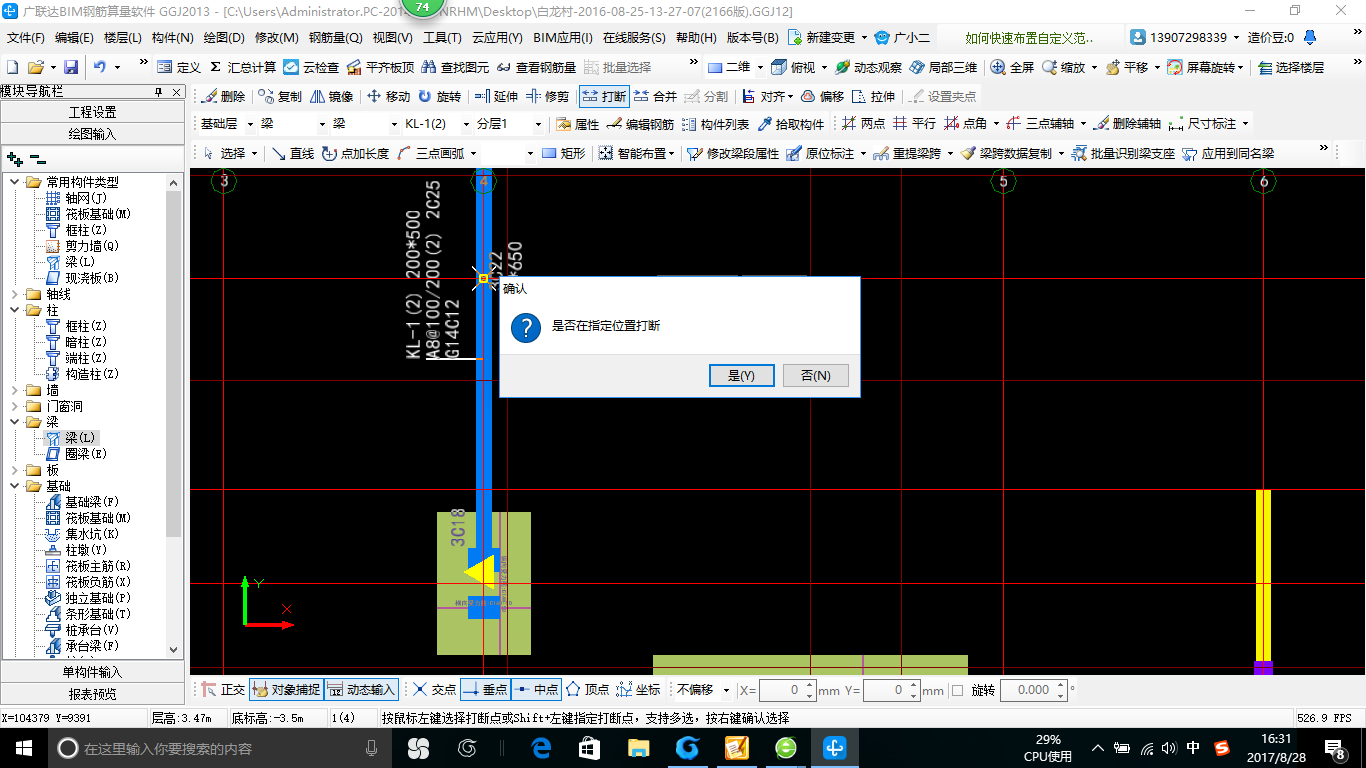This screenshot has height=768, width=1366.
Task: Open the KL-1(2) component dropdown
Action: (466, 124)
